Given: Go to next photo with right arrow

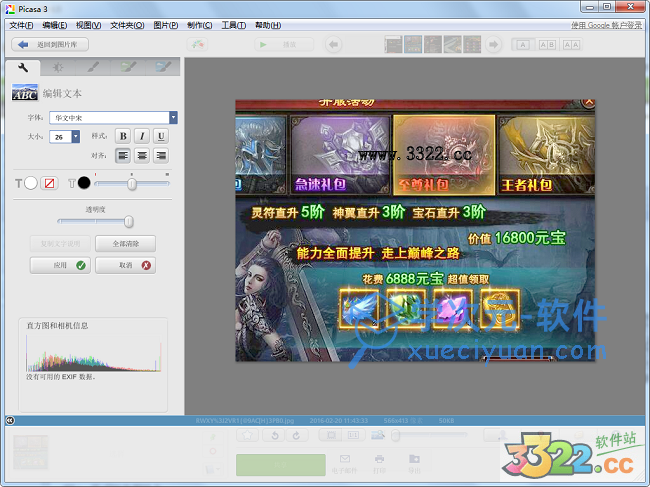Looking at the screenshot, I should [x=493, y=44].
